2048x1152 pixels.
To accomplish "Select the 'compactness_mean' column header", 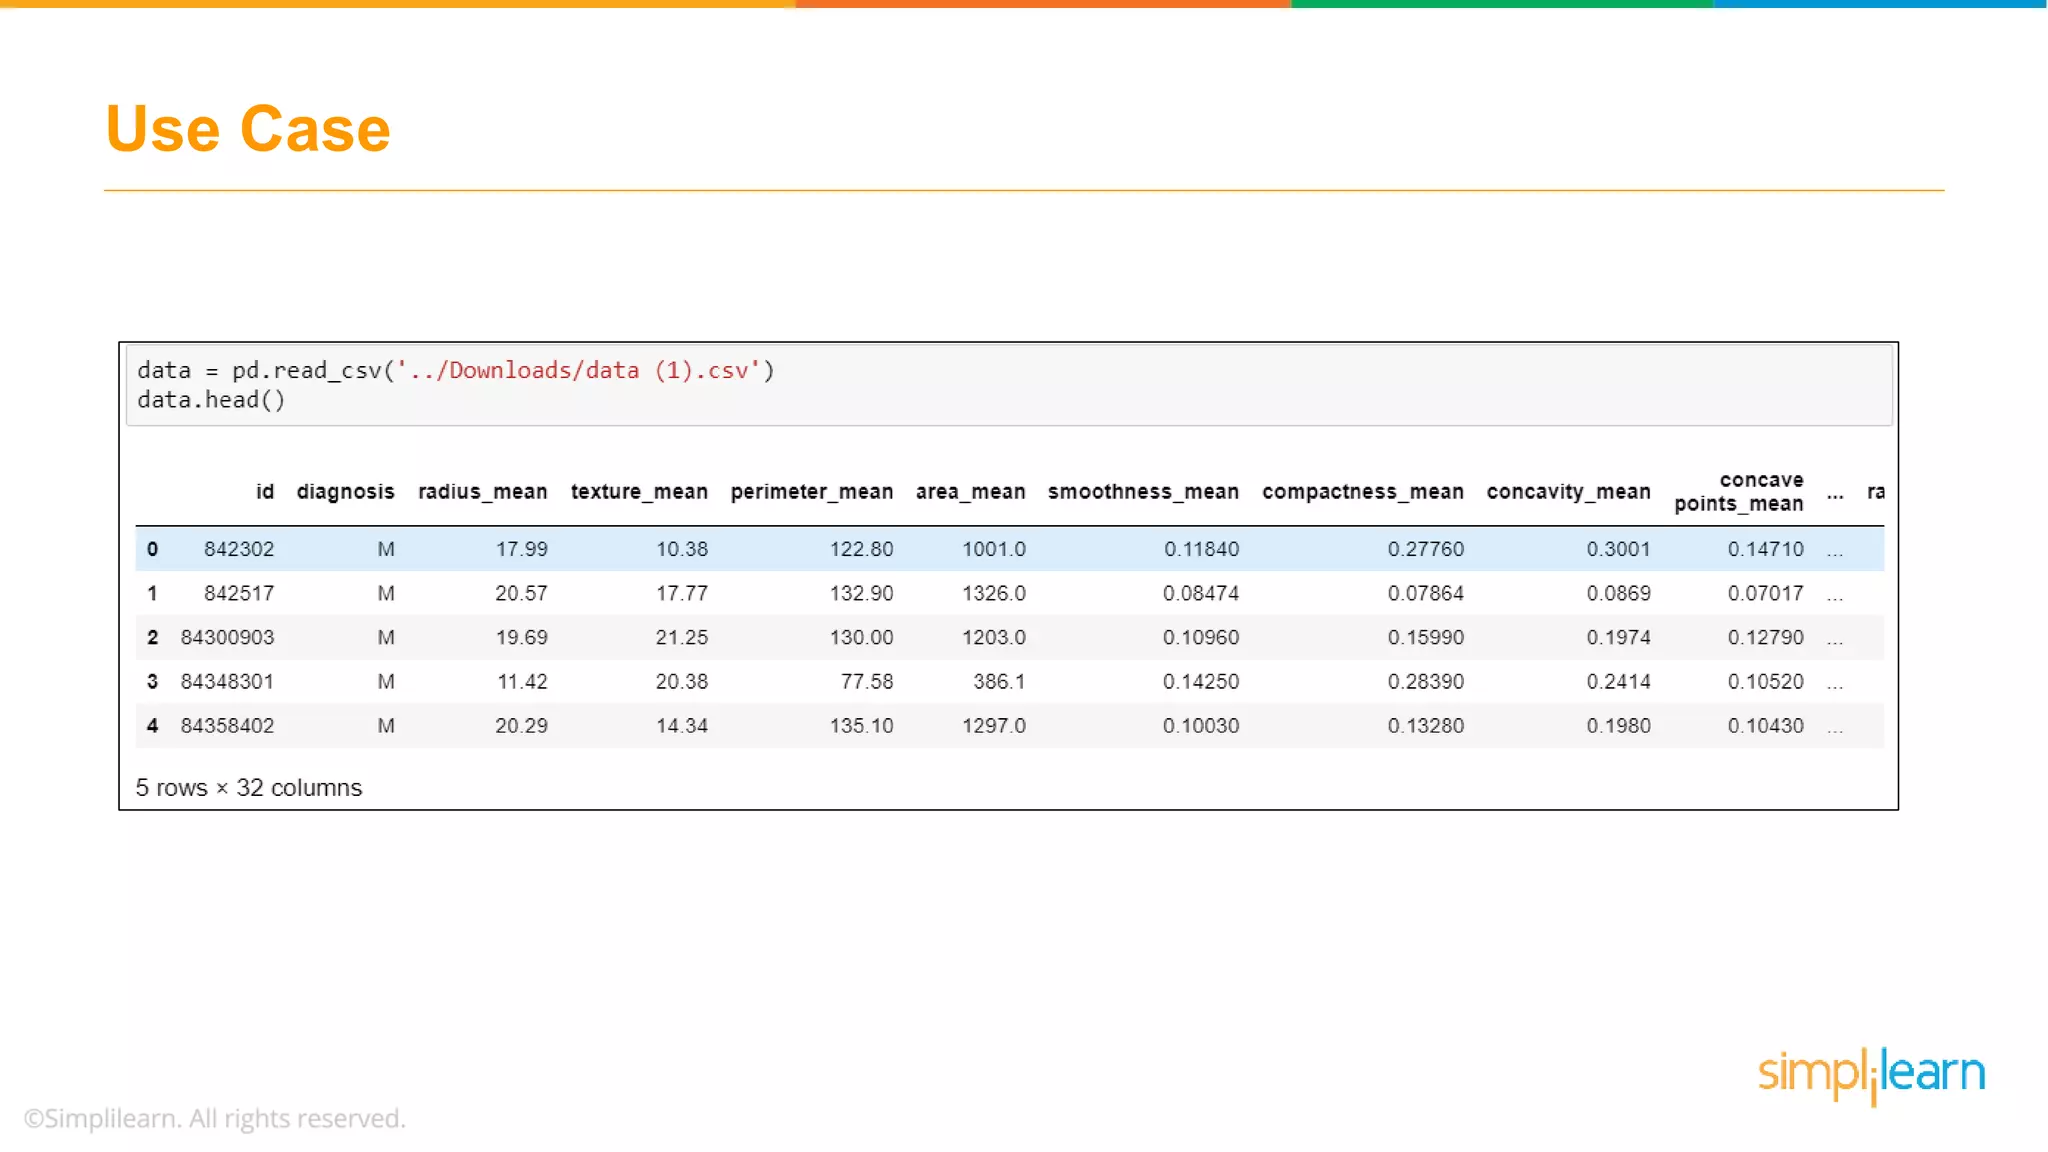I will tap(1362, 492).
